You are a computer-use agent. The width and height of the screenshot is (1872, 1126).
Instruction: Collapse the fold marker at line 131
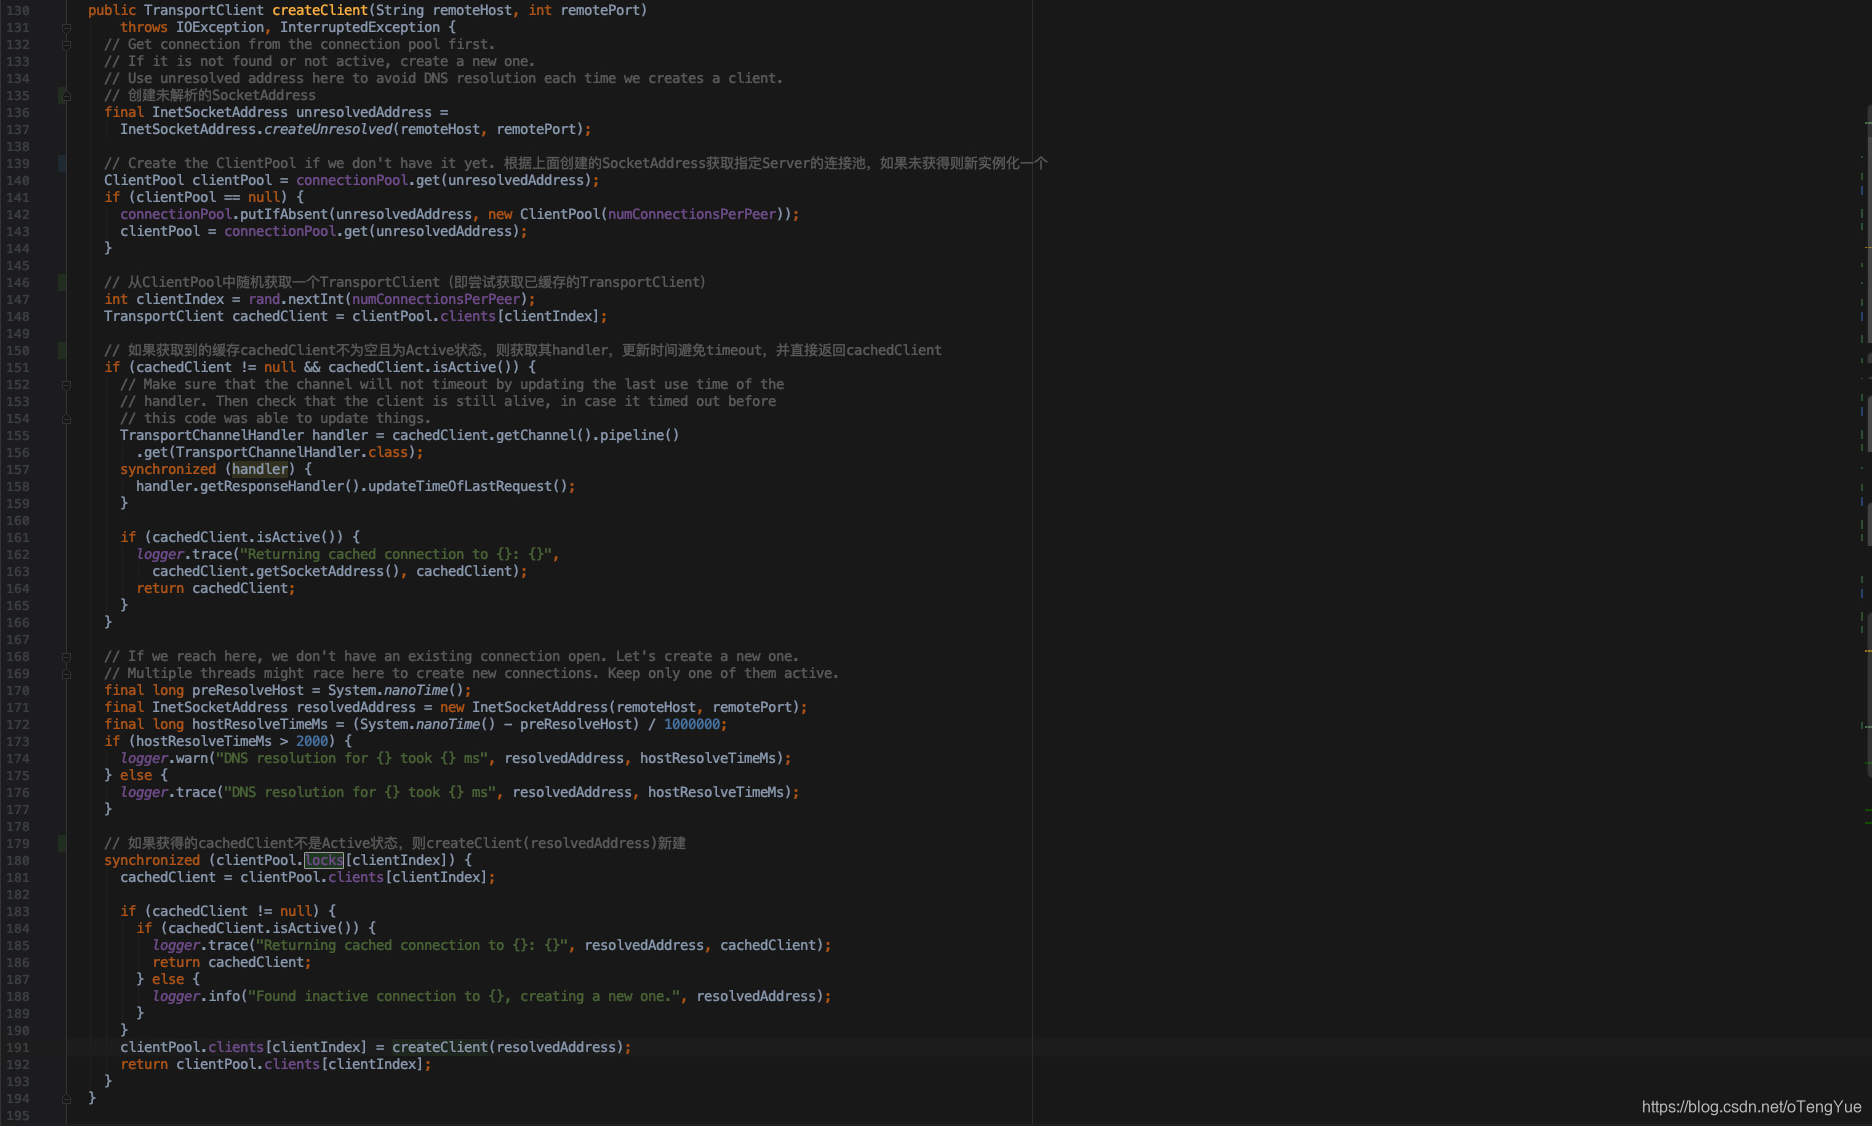click(x=66, y=28)
